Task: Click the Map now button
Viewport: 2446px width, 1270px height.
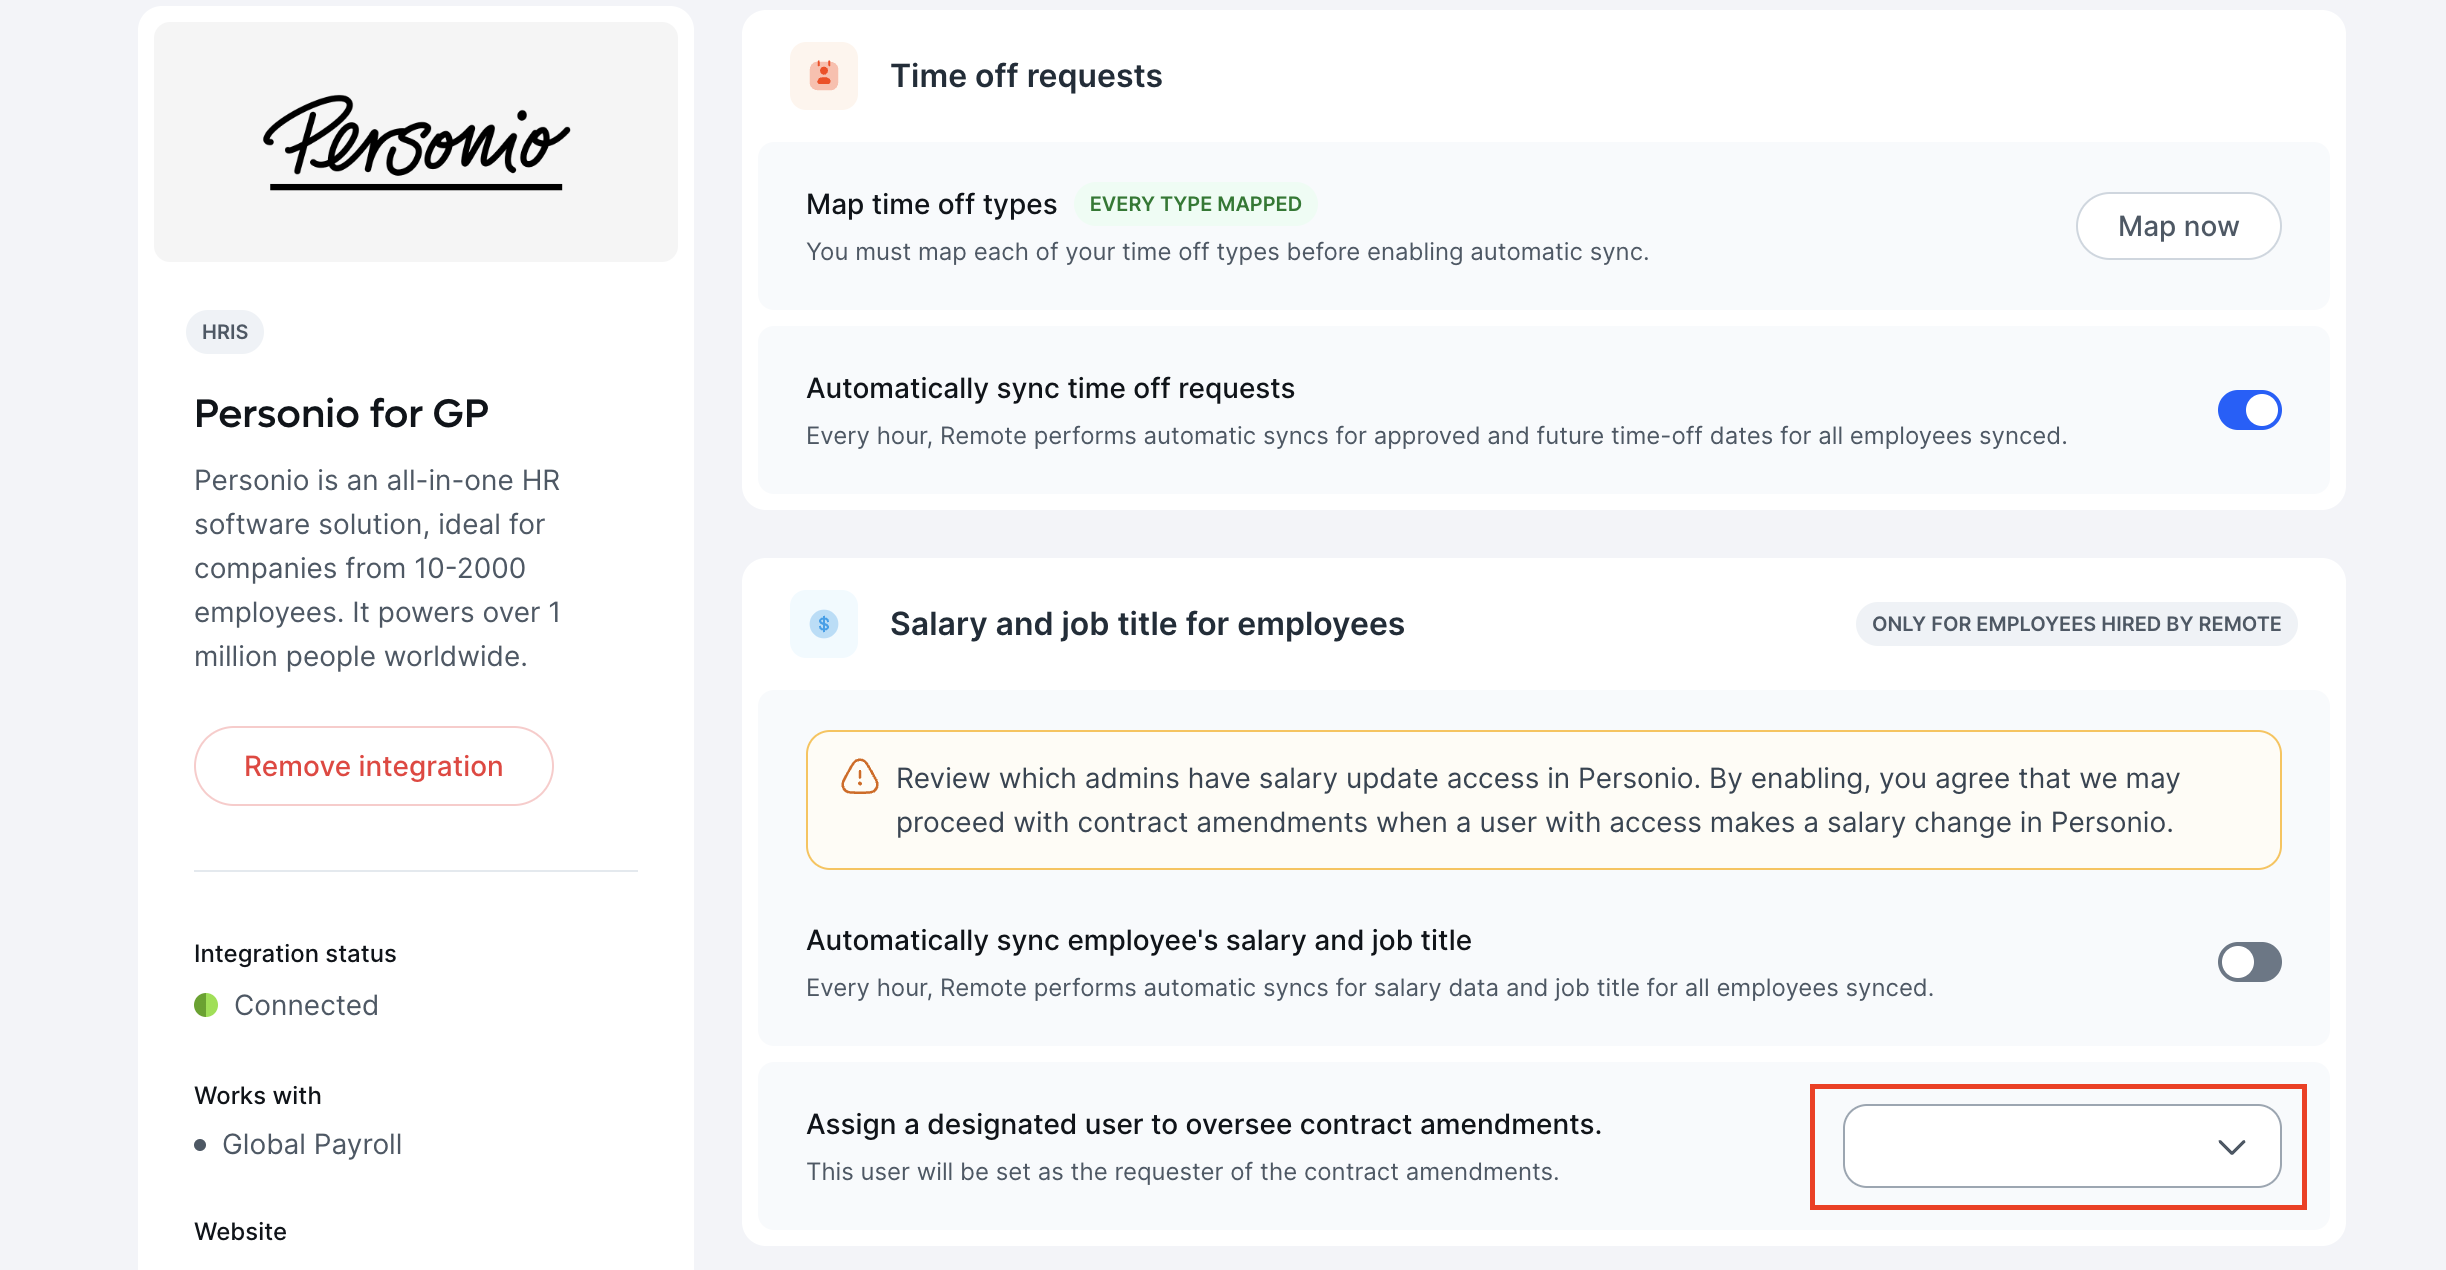Action: click(2178, 226)
